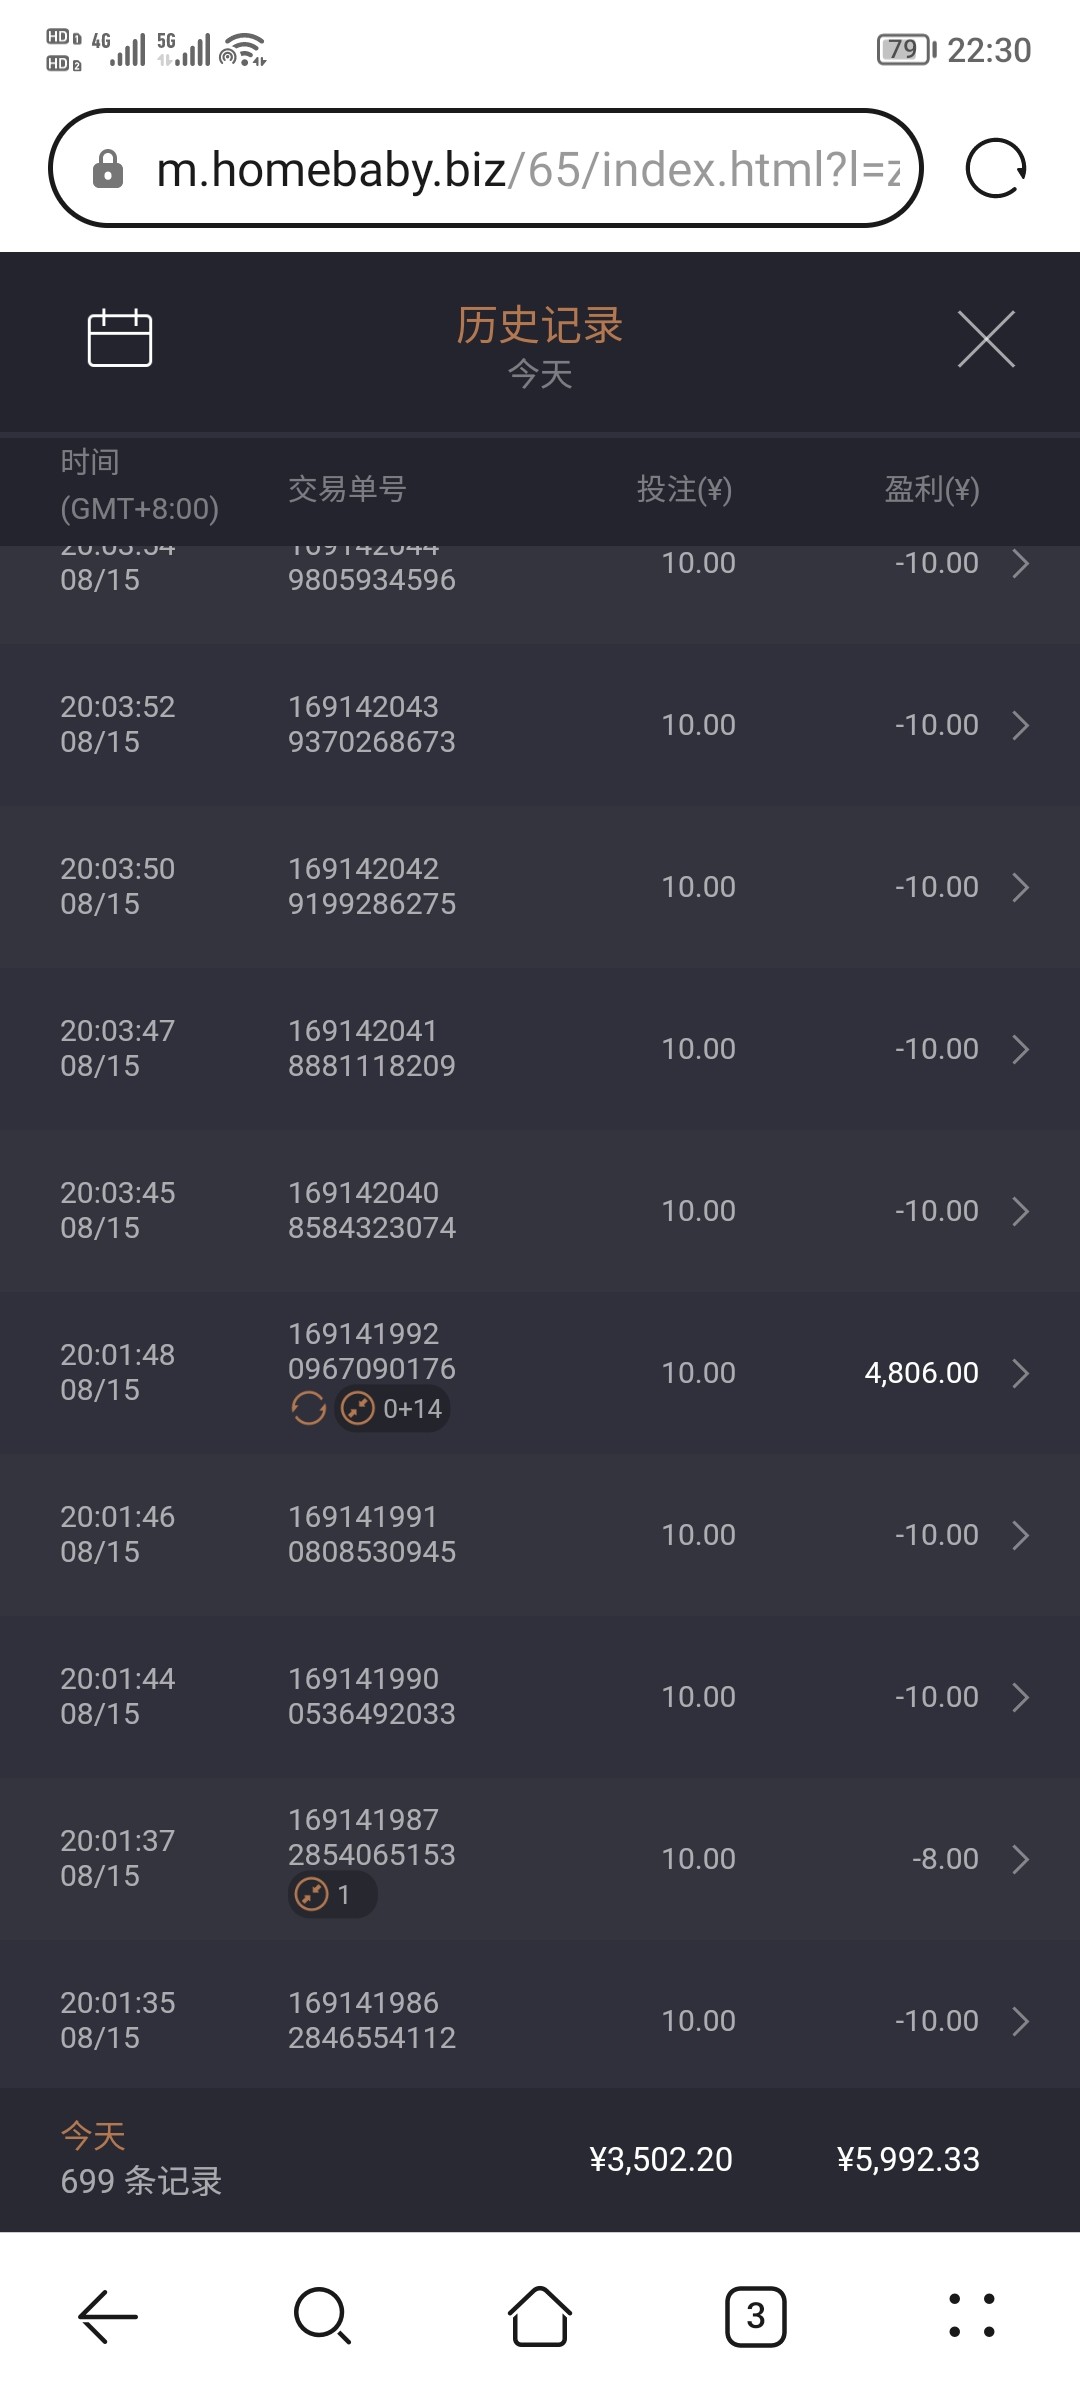The height and width of the screenshot is (2400, 1080).
Task: Expand the 20:03:52 record details chevron
Action: (1020, 725)
